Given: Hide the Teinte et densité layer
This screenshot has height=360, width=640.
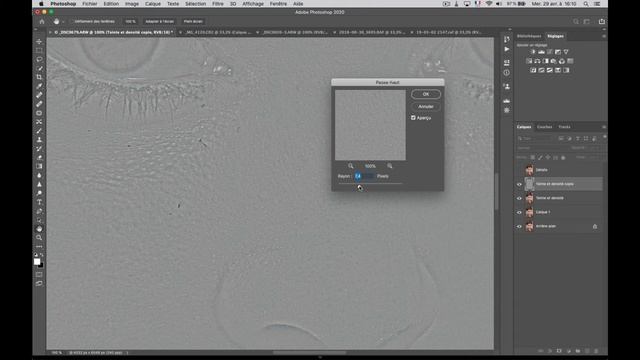Looking at the screenshot, I should click(x=519, y=198).
